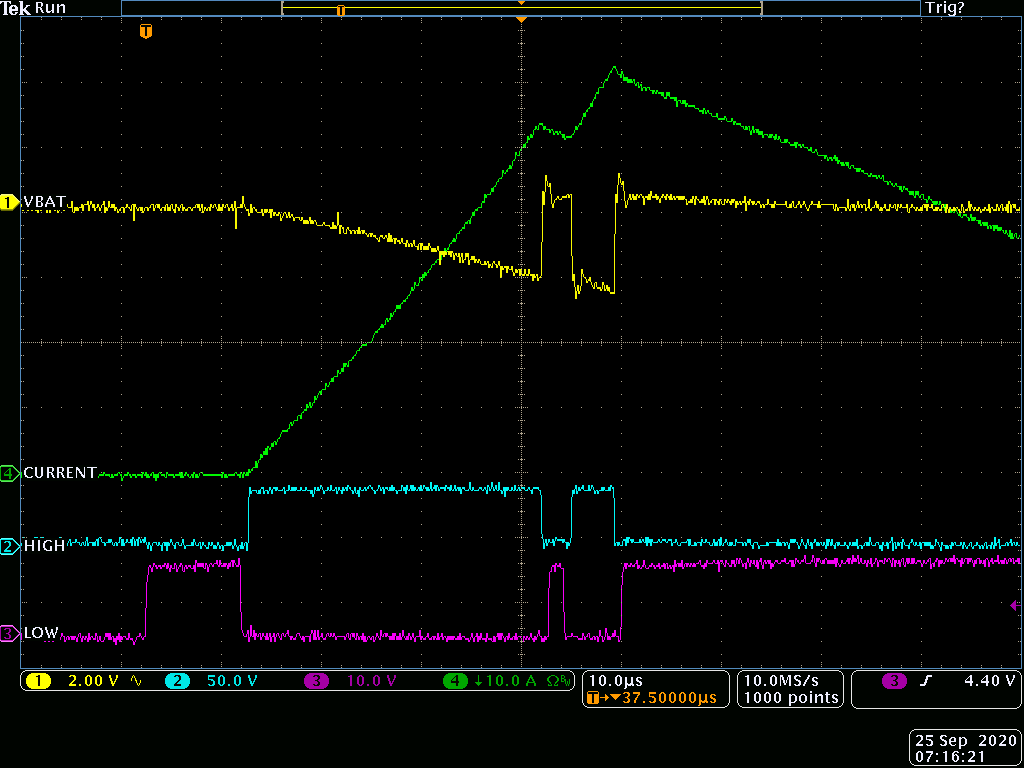
Task: Click the Trig? status indicator
Action: pos(944,8)
